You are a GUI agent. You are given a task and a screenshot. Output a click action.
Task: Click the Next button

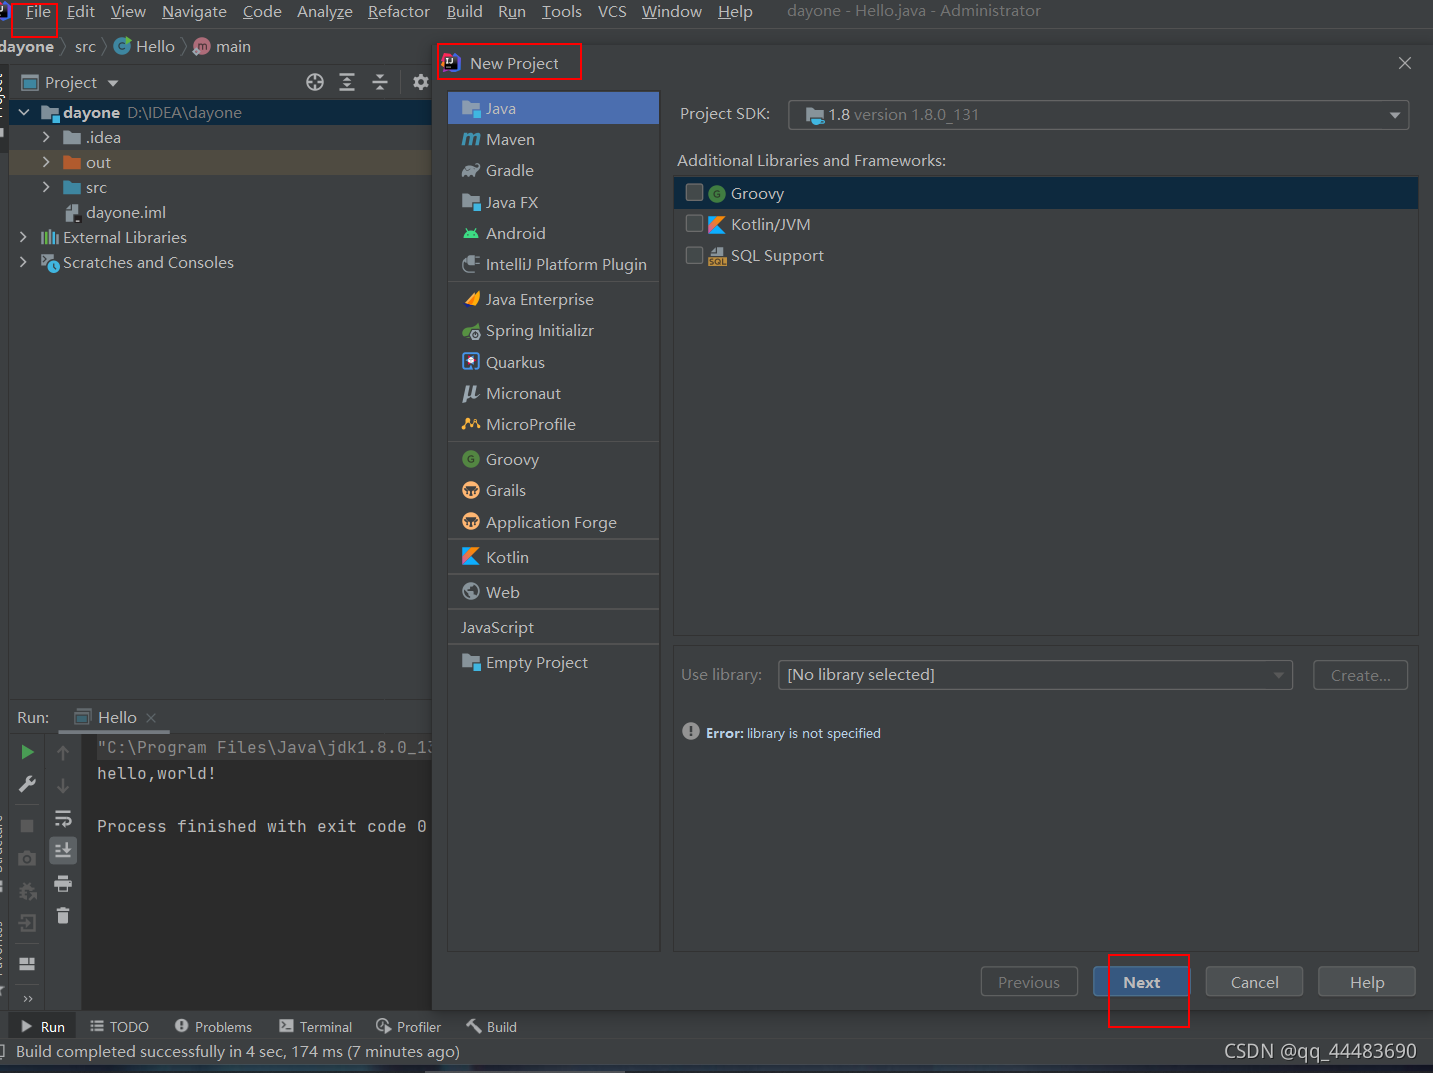1141,982
